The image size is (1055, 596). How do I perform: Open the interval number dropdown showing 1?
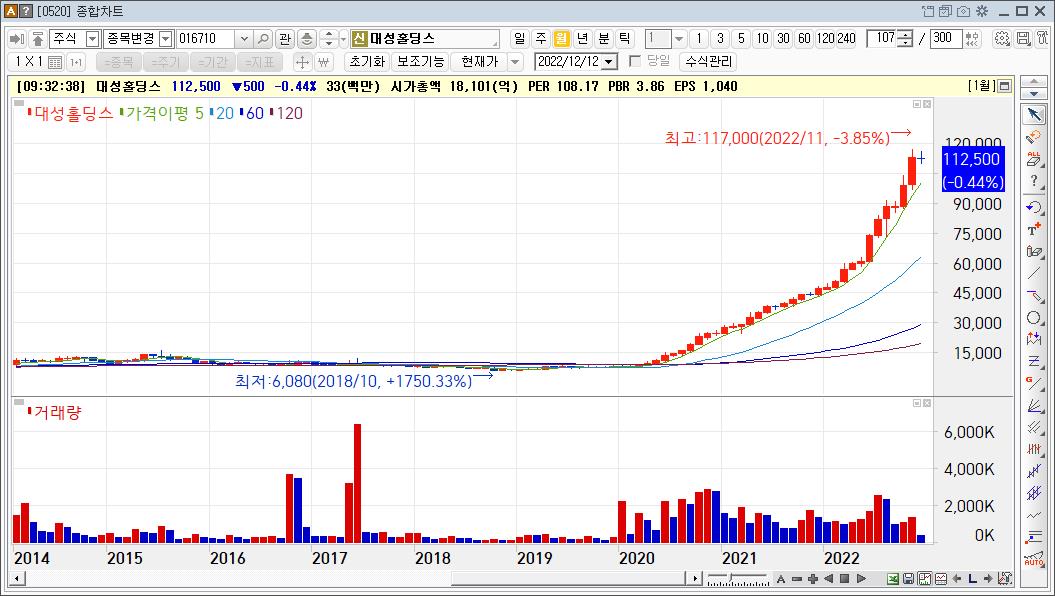coord(679,39)
